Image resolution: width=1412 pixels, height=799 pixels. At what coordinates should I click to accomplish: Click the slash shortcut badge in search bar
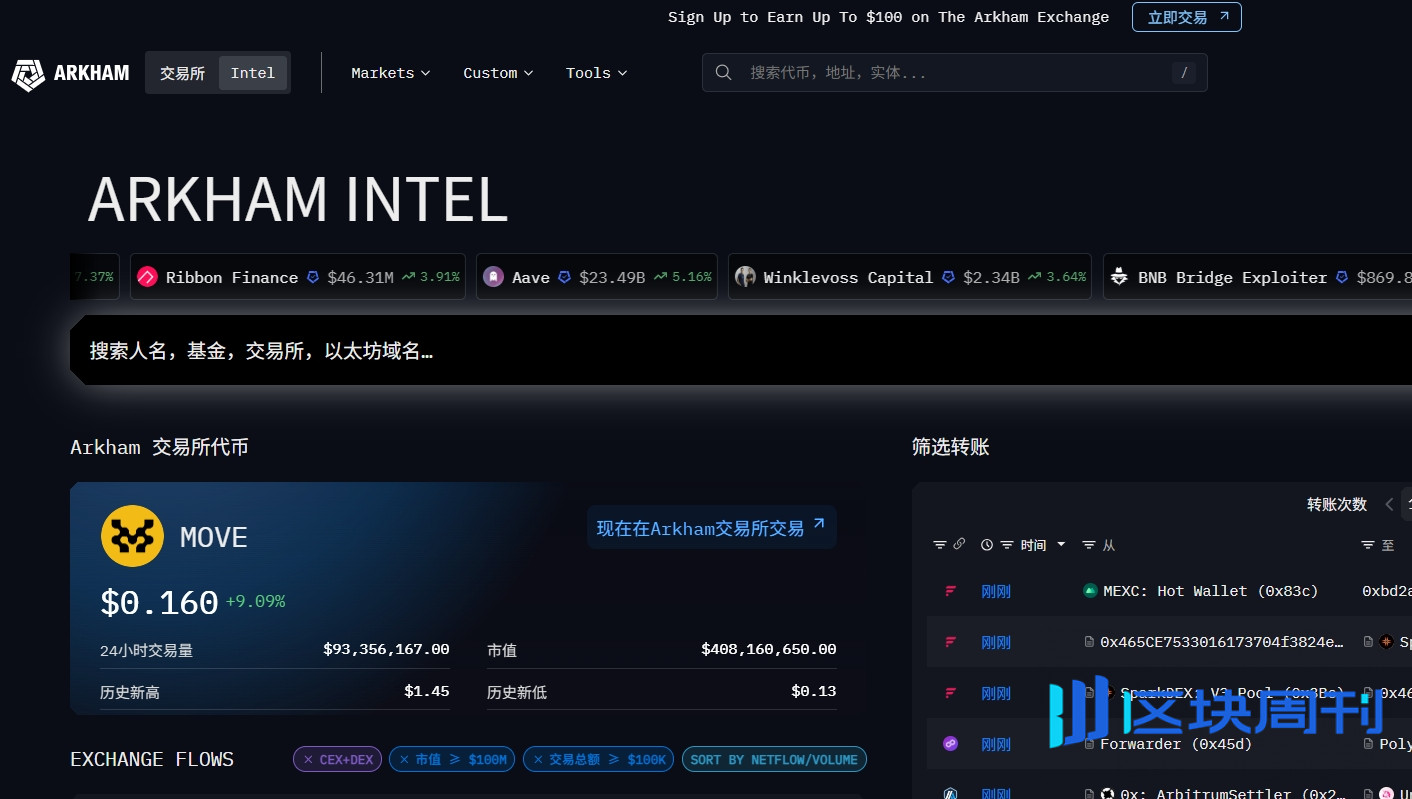click(1184, 73)
